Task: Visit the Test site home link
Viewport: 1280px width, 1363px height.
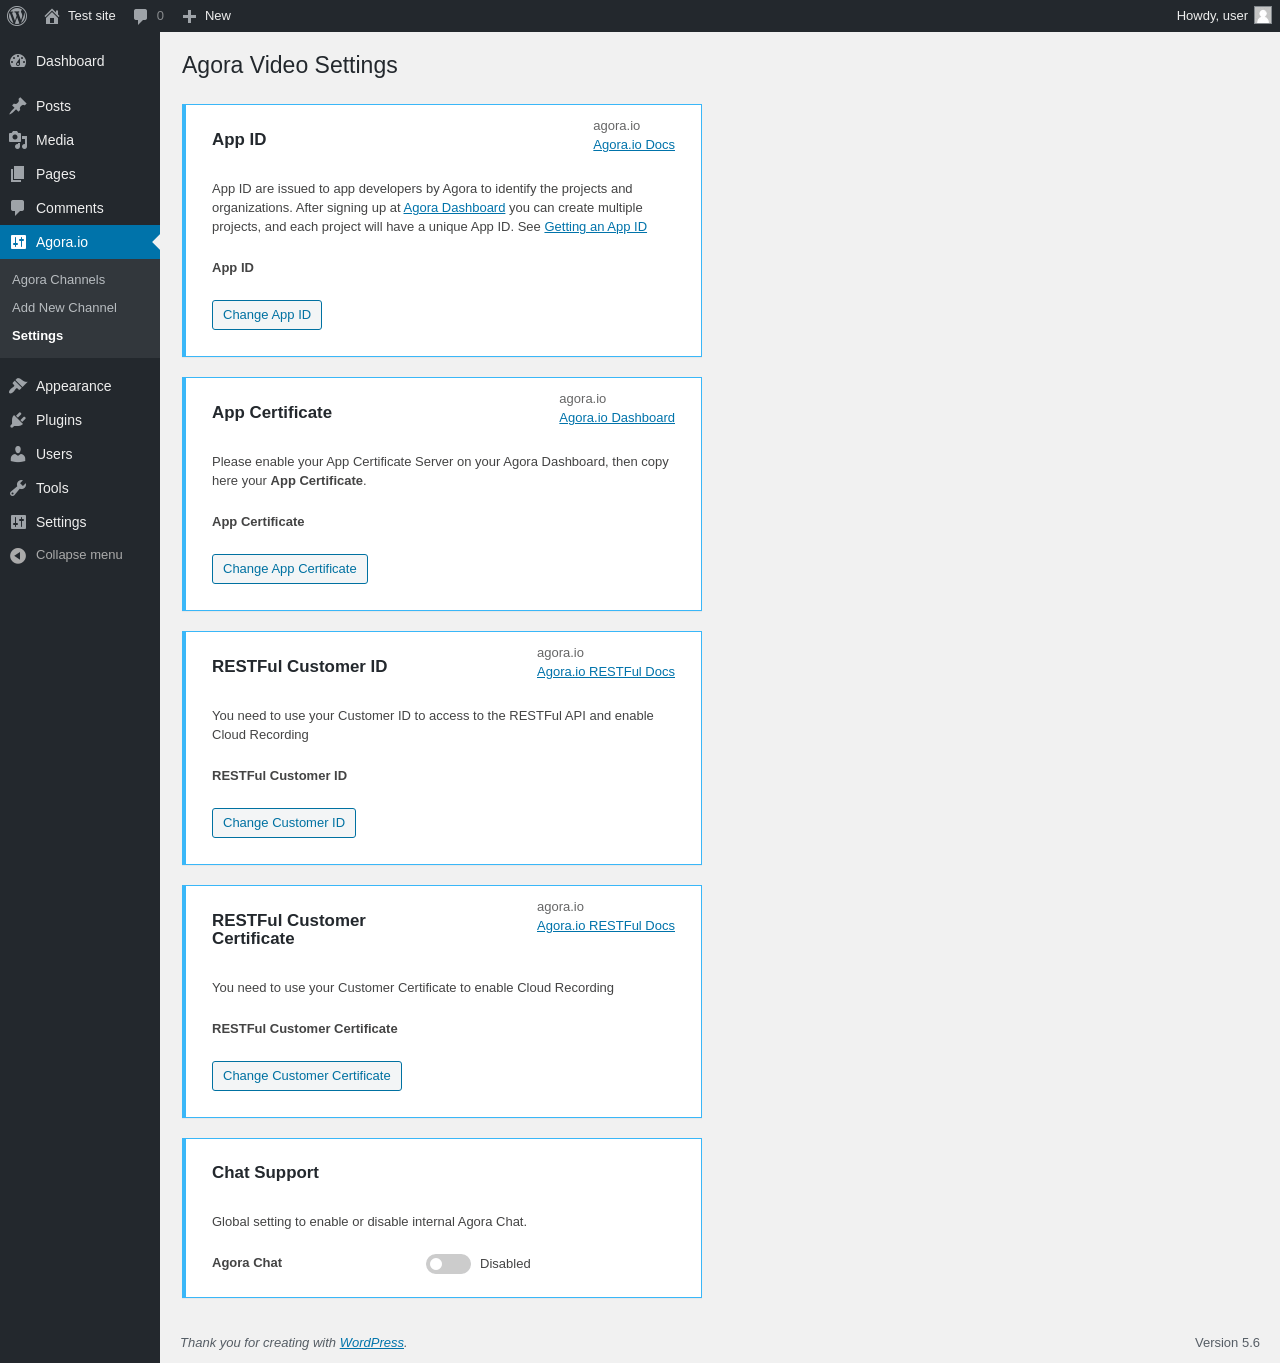Action: click(91, 16)
